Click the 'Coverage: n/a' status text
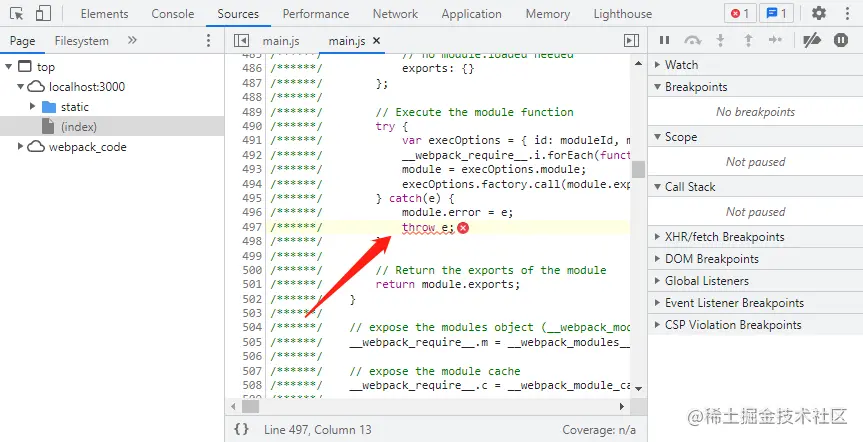The height and width of the screenshot is (442, 863). [599, 429]
